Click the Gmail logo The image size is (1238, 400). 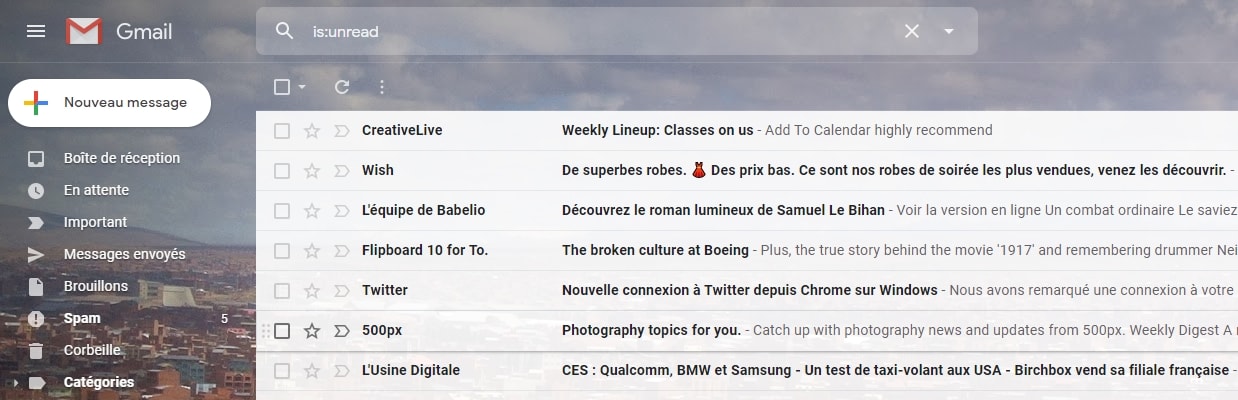(120, 31)
